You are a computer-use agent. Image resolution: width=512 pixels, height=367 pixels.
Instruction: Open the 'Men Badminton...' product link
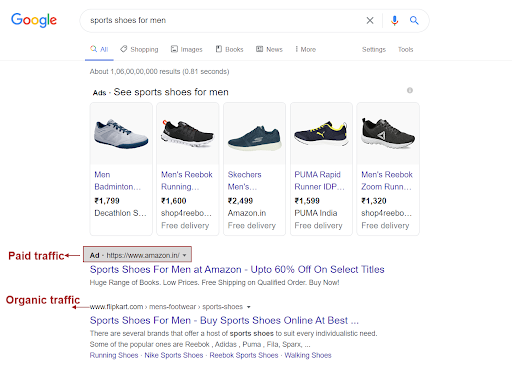point(117,181)
